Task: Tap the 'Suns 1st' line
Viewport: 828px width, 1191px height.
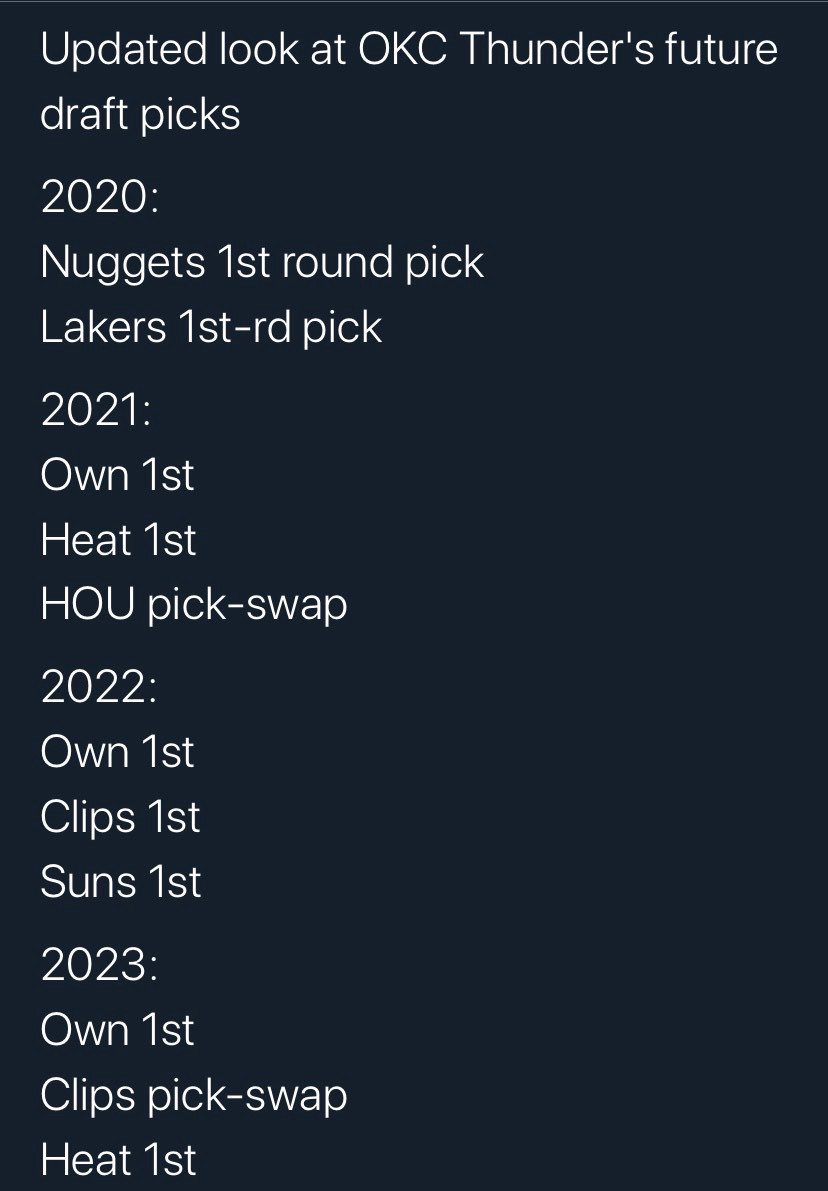Action: pos(121,882)
